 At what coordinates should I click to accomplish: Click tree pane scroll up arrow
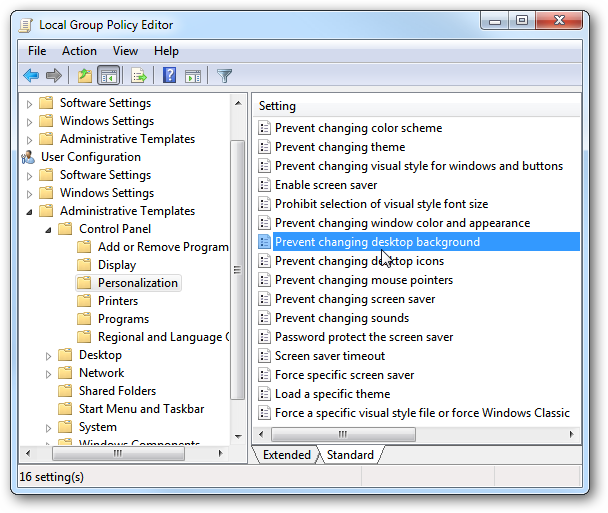[x=238, y=103]
